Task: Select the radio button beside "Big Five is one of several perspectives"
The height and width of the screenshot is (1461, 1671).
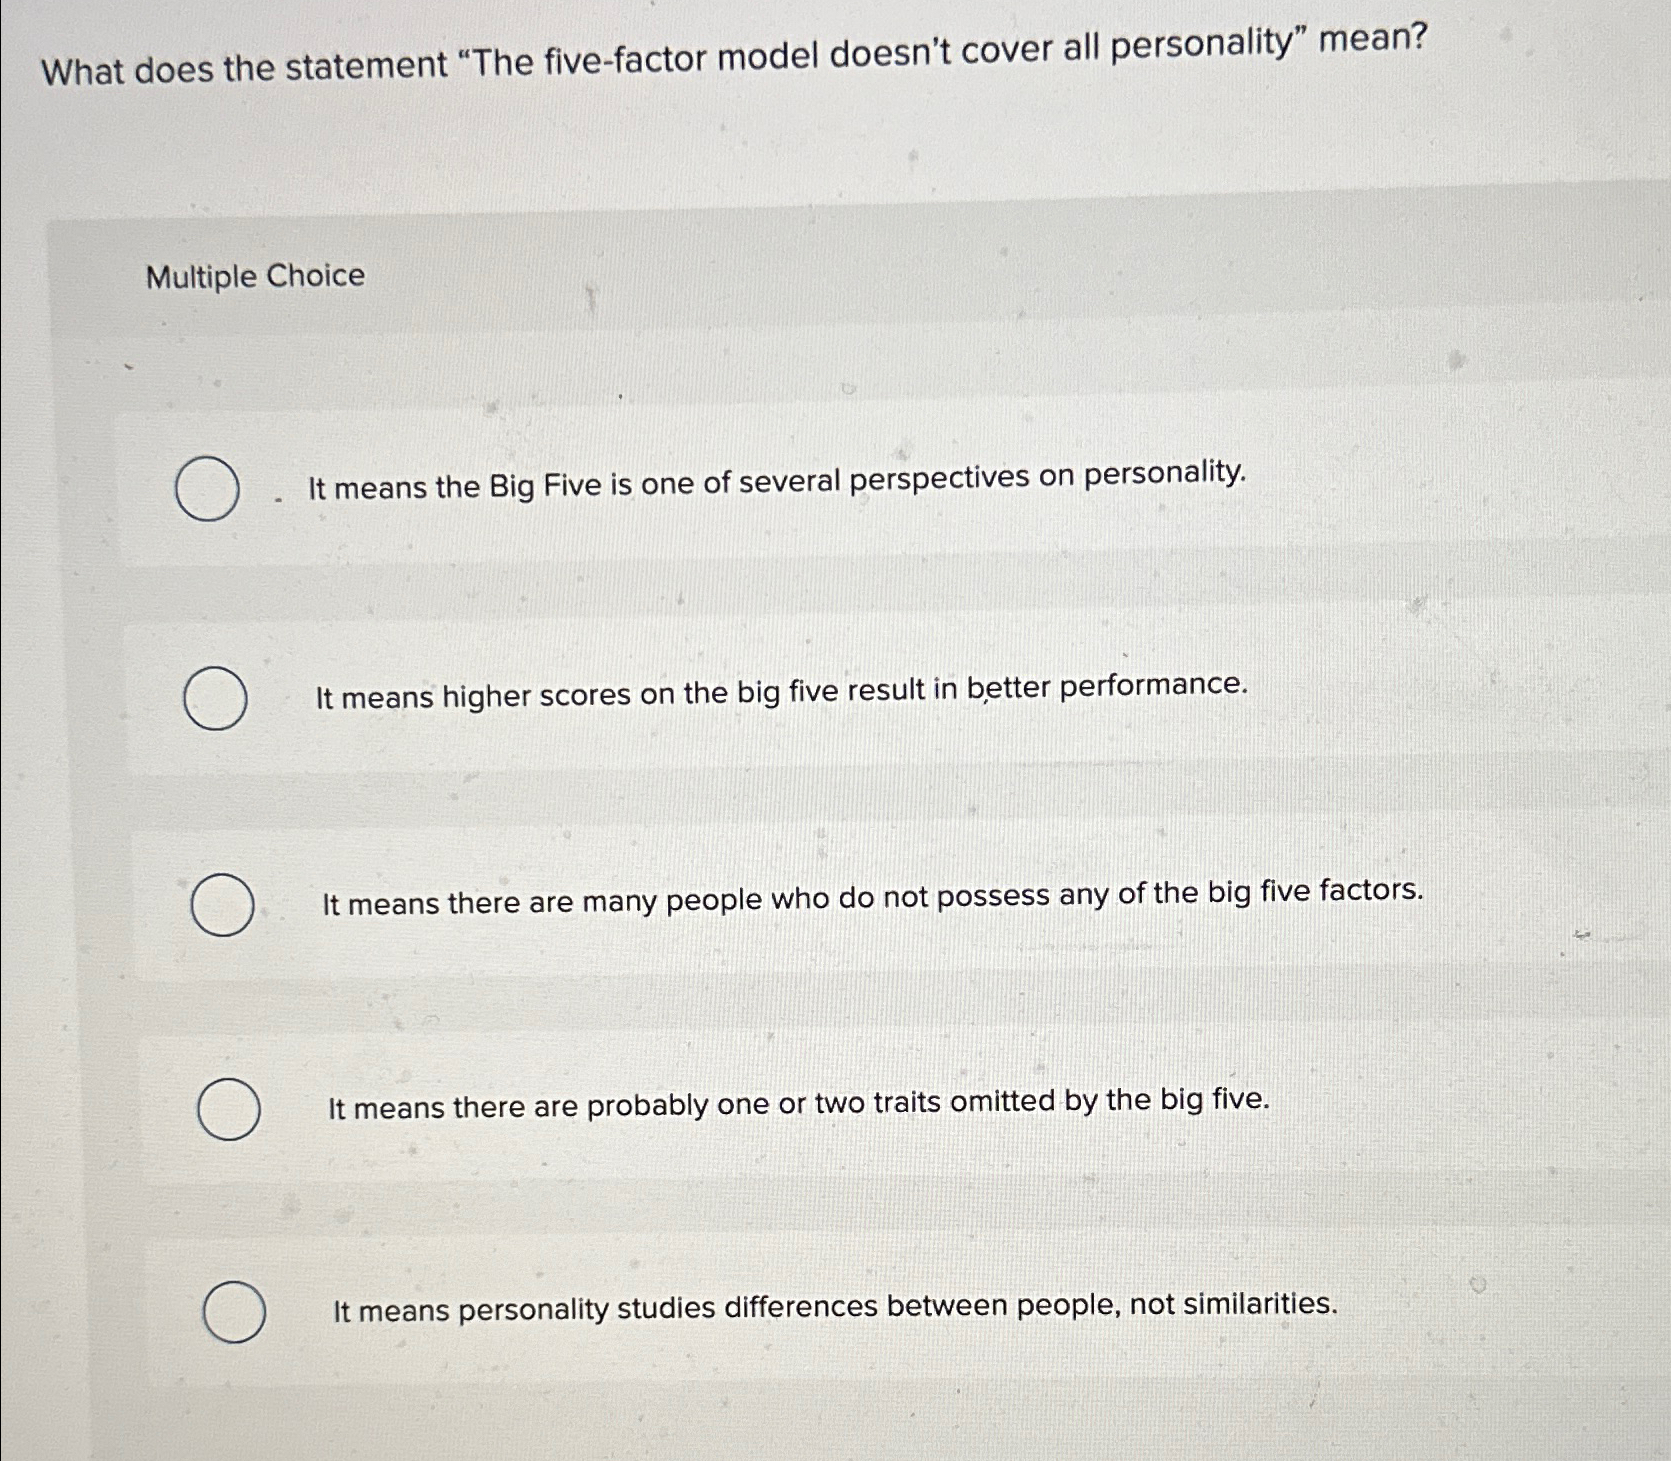Action: tap(205, 489)
